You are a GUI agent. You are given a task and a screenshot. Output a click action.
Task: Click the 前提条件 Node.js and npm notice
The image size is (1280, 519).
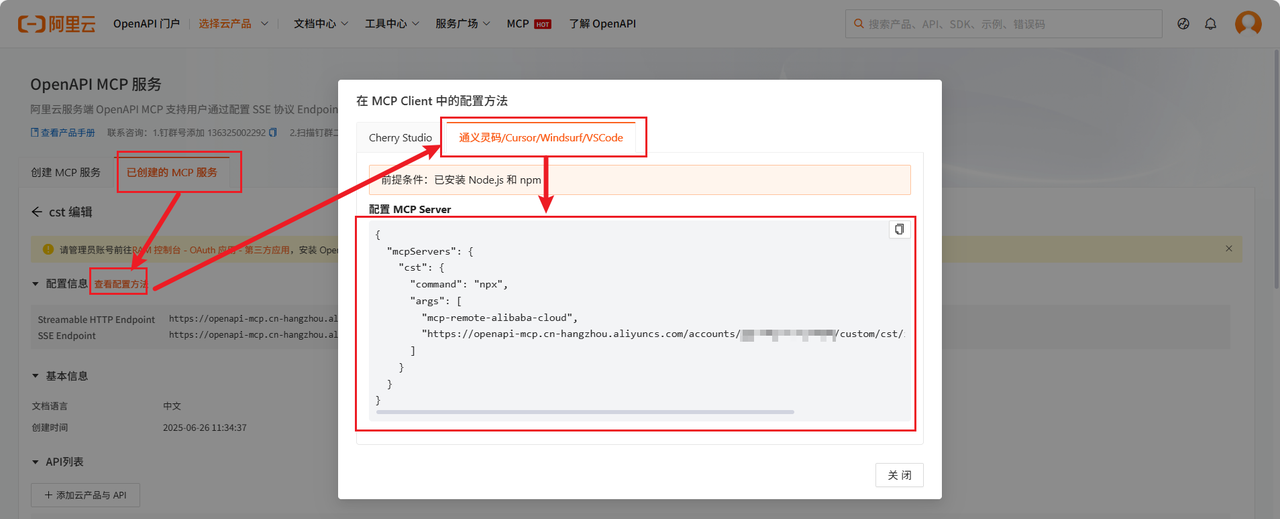[640, 180]
